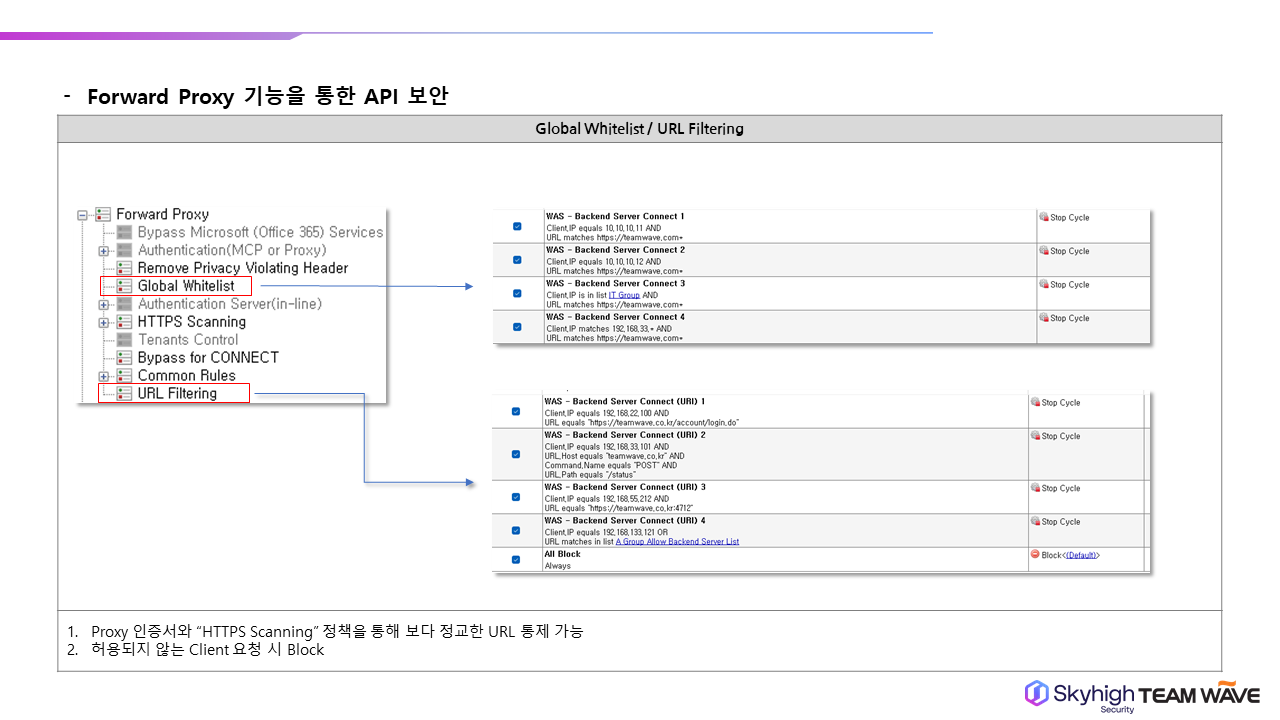The image size is (1280, 720).
Task: Uncheck the Backend Server Connect (URI) 2 rule
Action: click(x=516, y=454)
